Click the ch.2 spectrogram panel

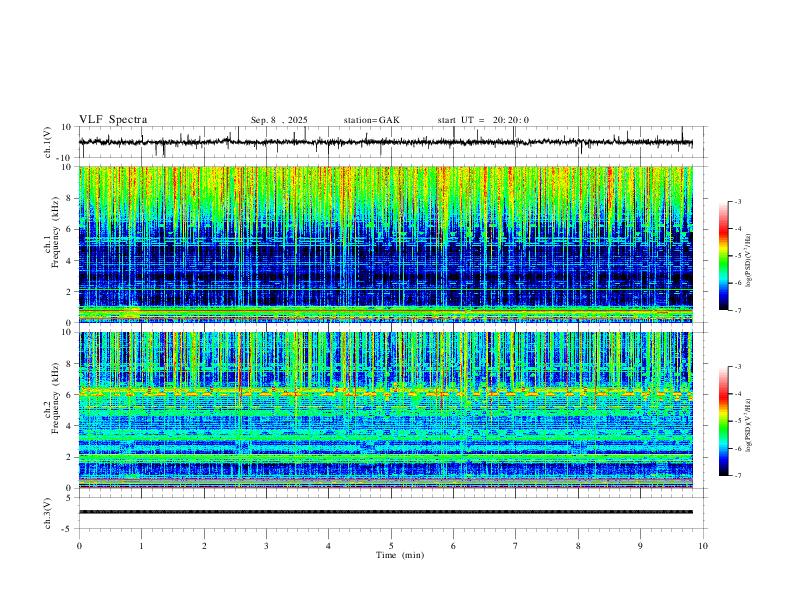point(385,410)
